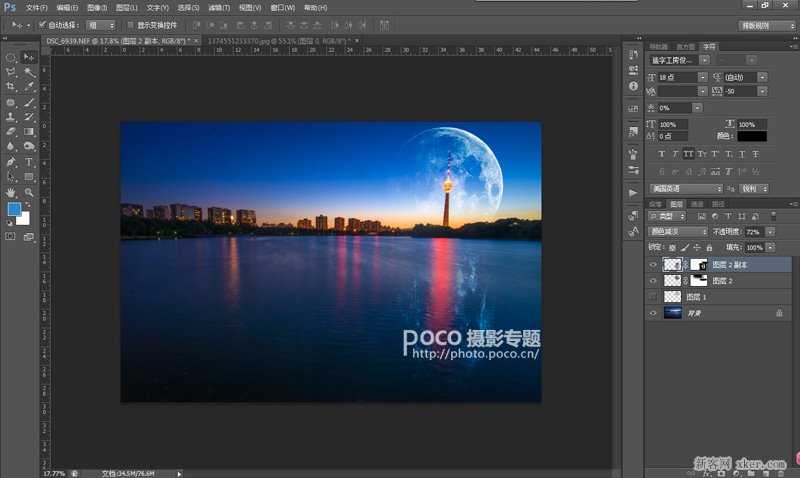This screenshot has width=800, height=478.
Task: Open 锐利 anti-aliasing dropdown
Action: 754,189
